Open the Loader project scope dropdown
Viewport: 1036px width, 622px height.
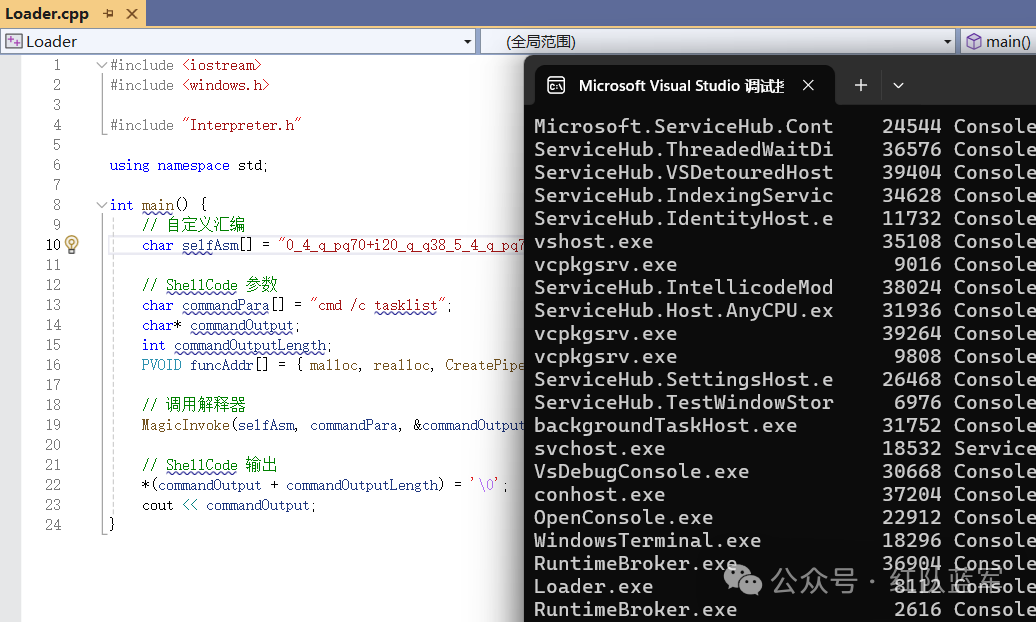(x=468, y=42)
